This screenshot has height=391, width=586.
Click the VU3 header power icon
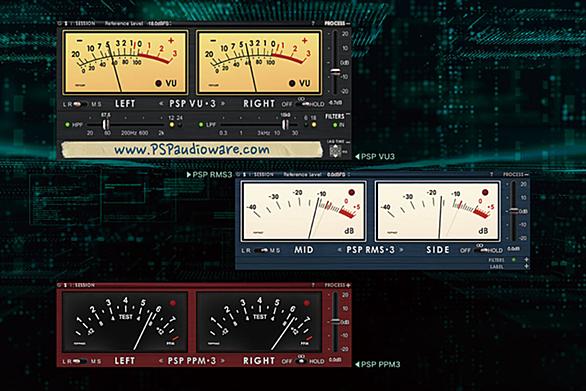coord(59,24)
